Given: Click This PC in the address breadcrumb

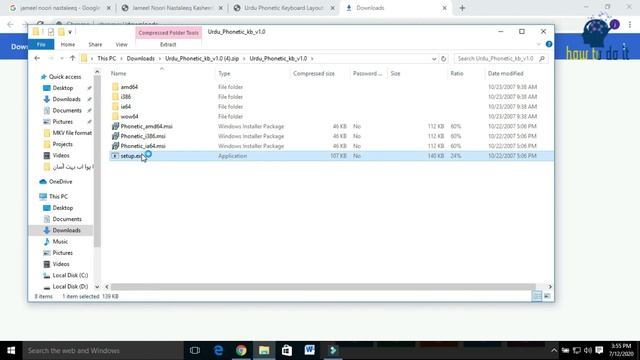Looking at the screenshot, I should point(107,59).
